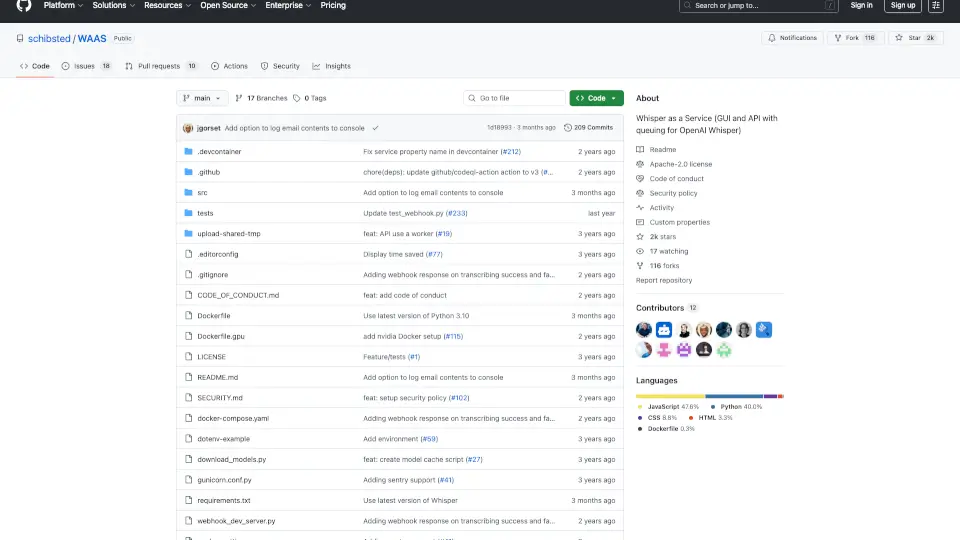
Task: Open the 209 Commits history
Action: click(588, 128)
